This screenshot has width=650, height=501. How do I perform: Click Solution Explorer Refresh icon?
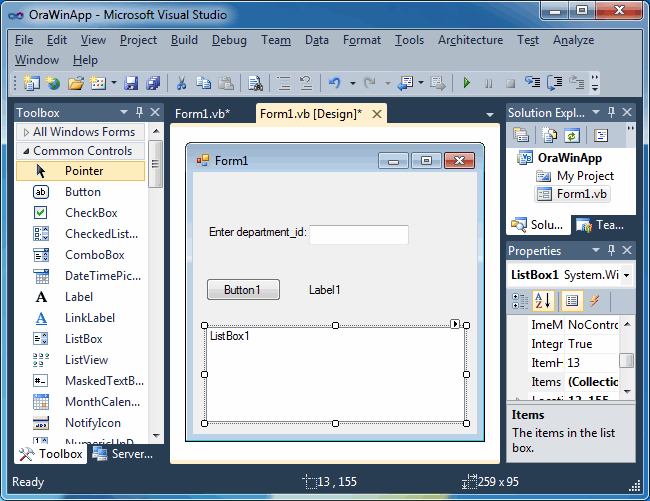572,135
